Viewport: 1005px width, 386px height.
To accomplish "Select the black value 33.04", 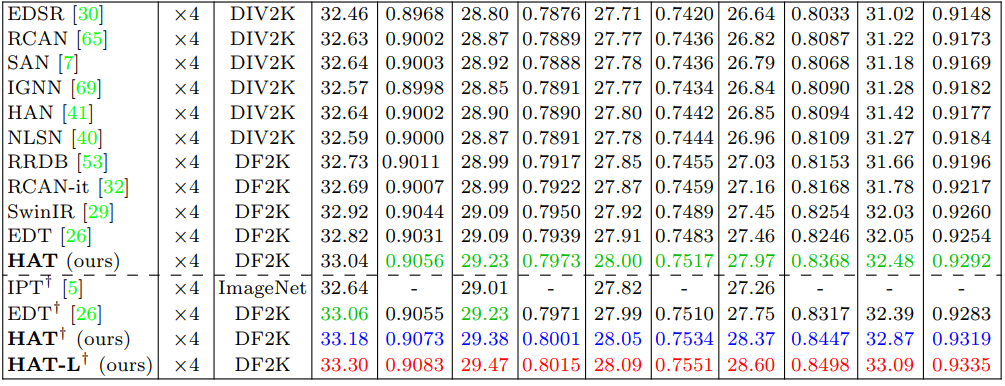I will pyautogui.click(x=344, y=261).
